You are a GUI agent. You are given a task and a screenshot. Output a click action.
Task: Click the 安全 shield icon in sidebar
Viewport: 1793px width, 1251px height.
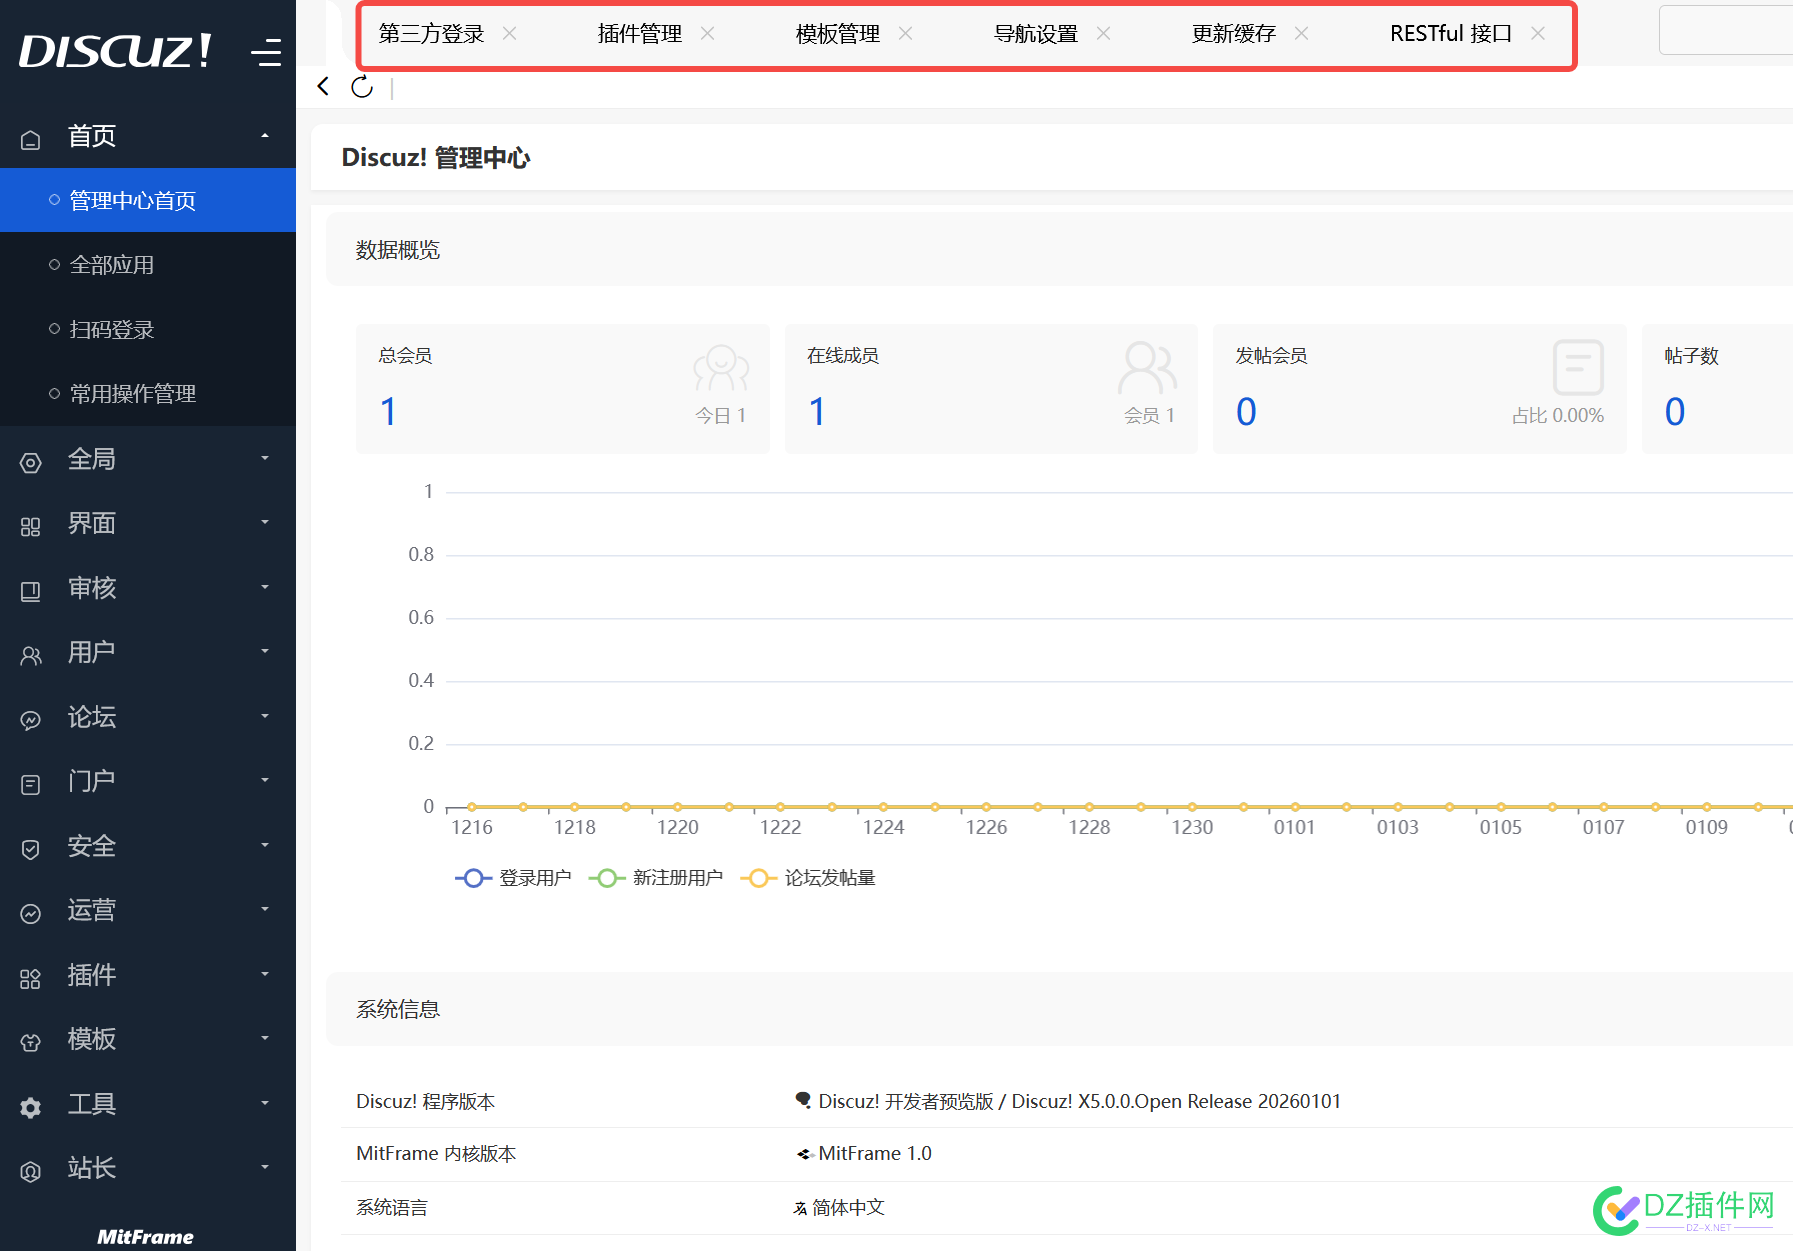point(31,849)
